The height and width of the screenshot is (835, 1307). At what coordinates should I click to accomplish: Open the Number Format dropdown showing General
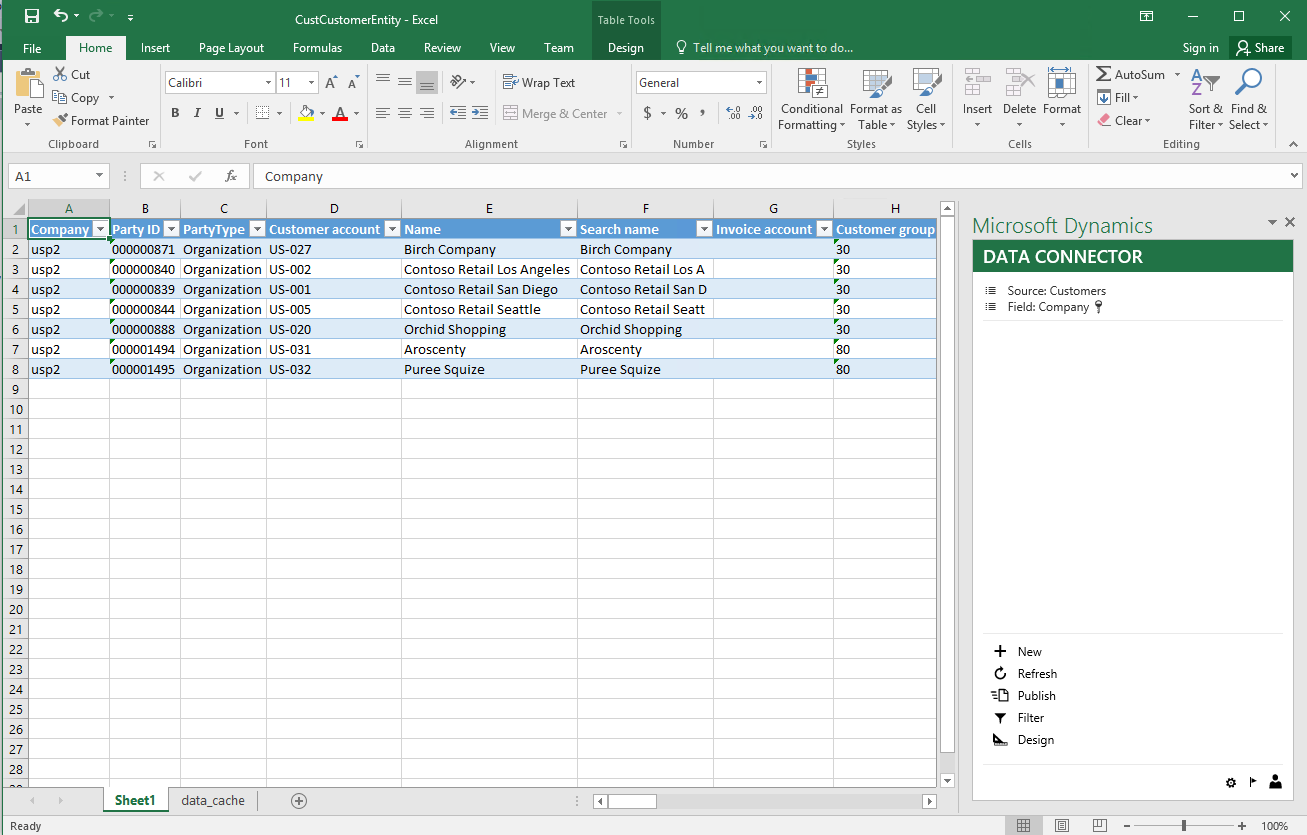(758, 82)
